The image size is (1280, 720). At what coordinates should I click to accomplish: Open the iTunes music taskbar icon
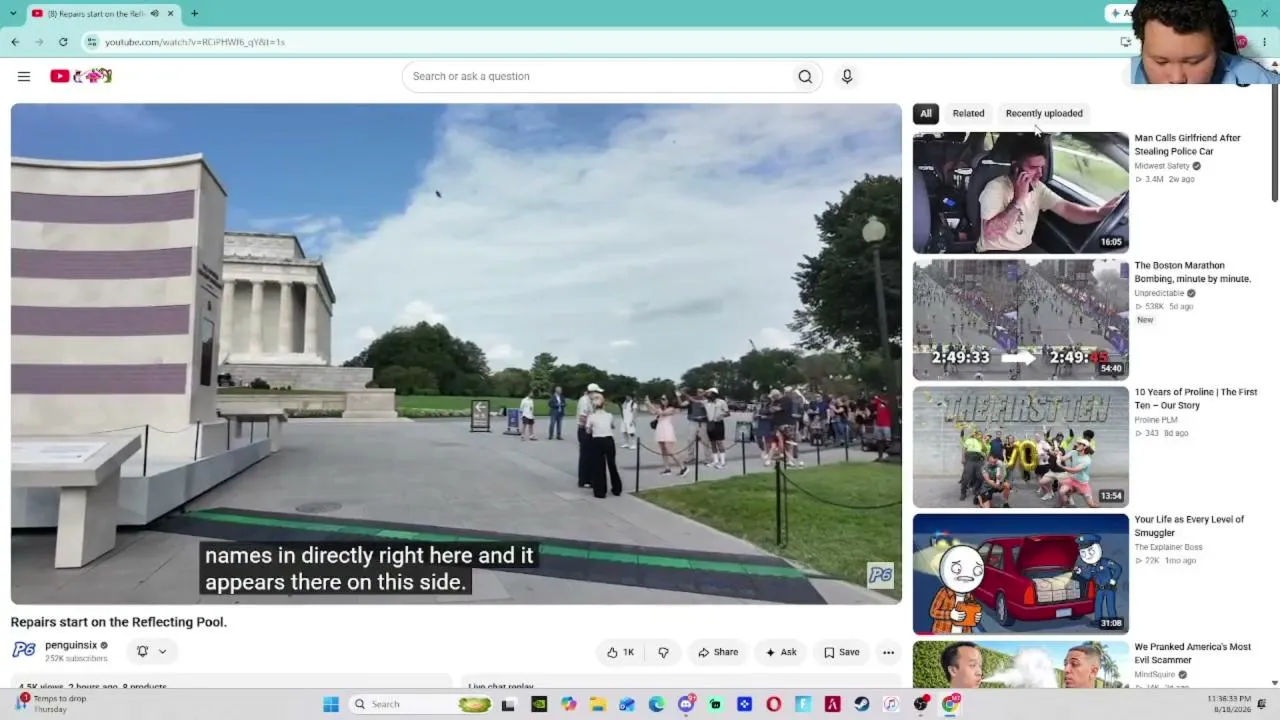[891, 704]
